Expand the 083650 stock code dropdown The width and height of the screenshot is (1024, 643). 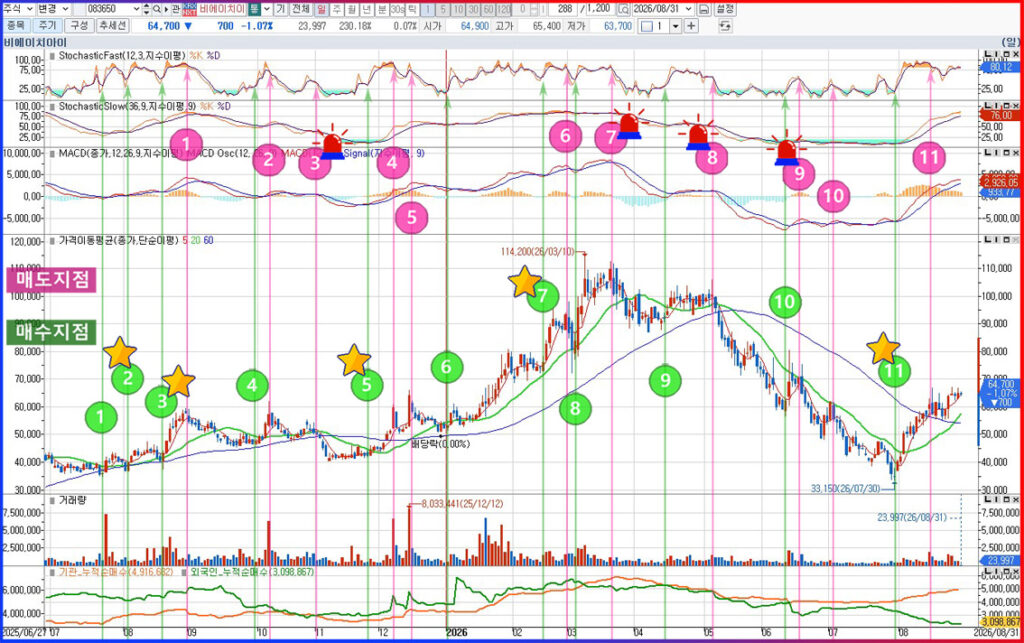point(136,9)
